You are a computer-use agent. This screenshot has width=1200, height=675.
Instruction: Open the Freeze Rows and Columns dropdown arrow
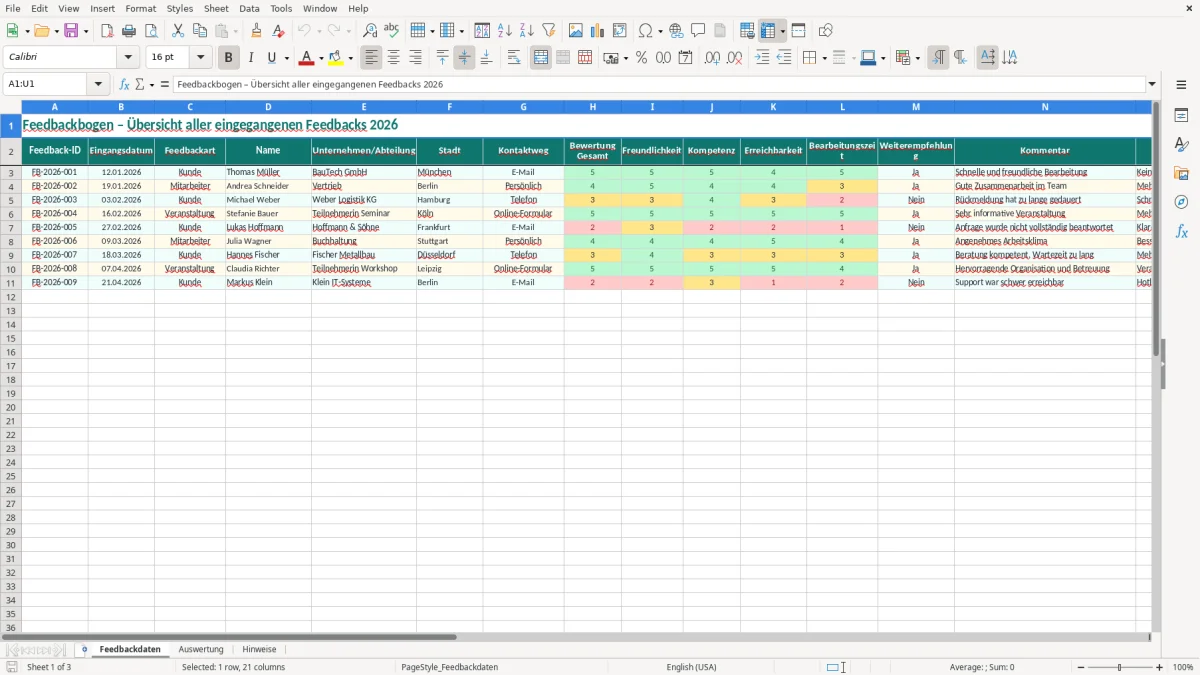782,31
